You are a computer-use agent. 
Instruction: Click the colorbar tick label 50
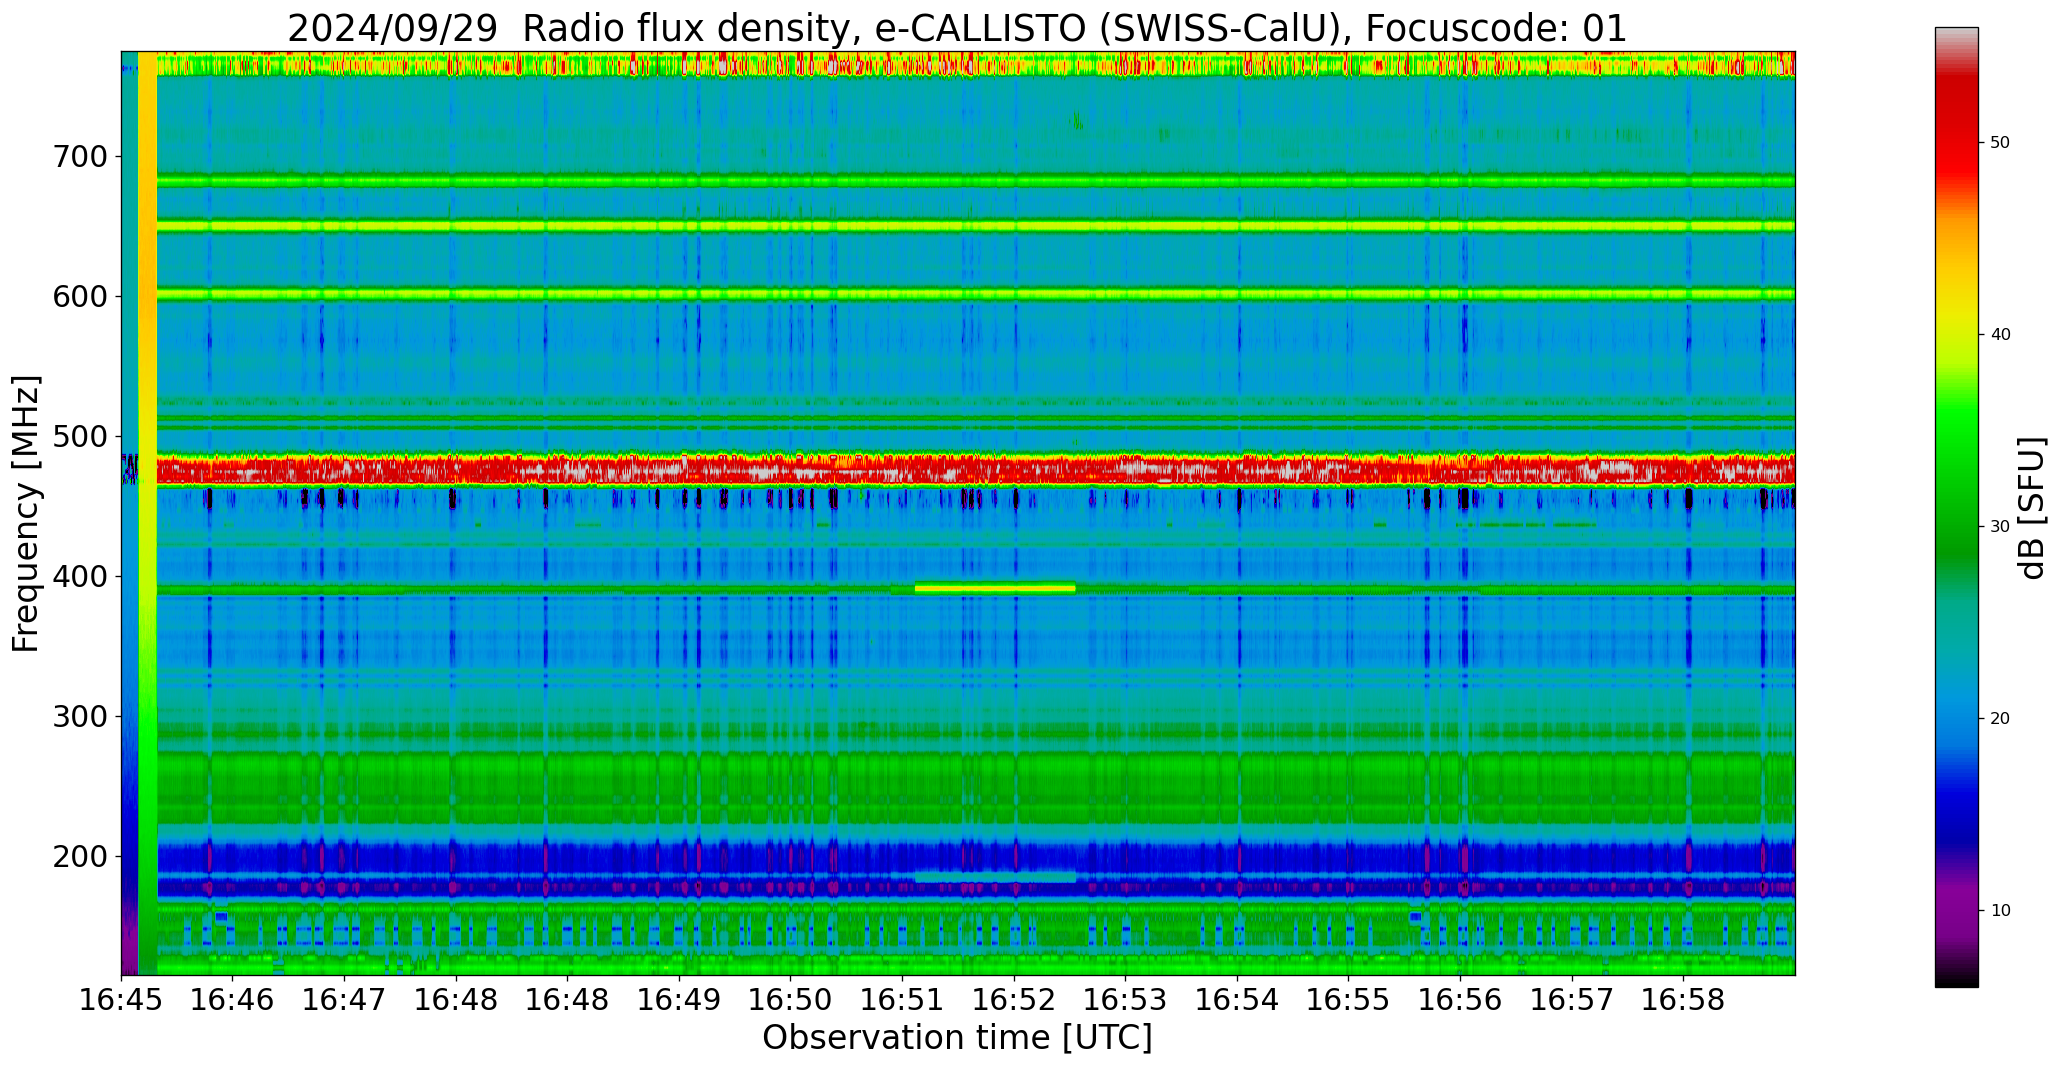[2000, 143]
